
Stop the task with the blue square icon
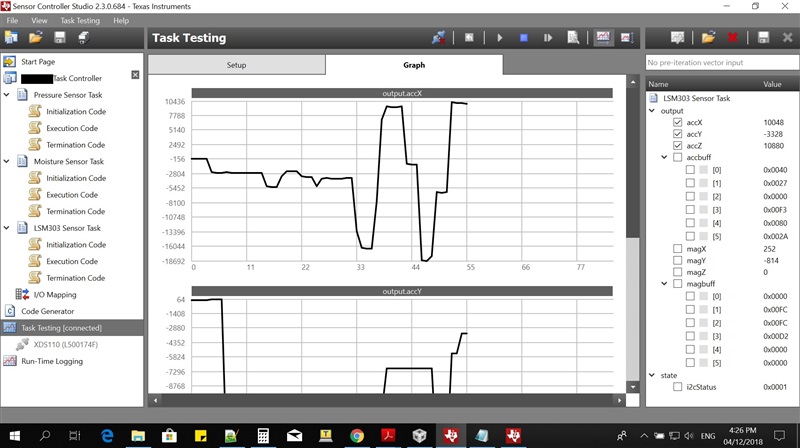click(x=523, y=38)
